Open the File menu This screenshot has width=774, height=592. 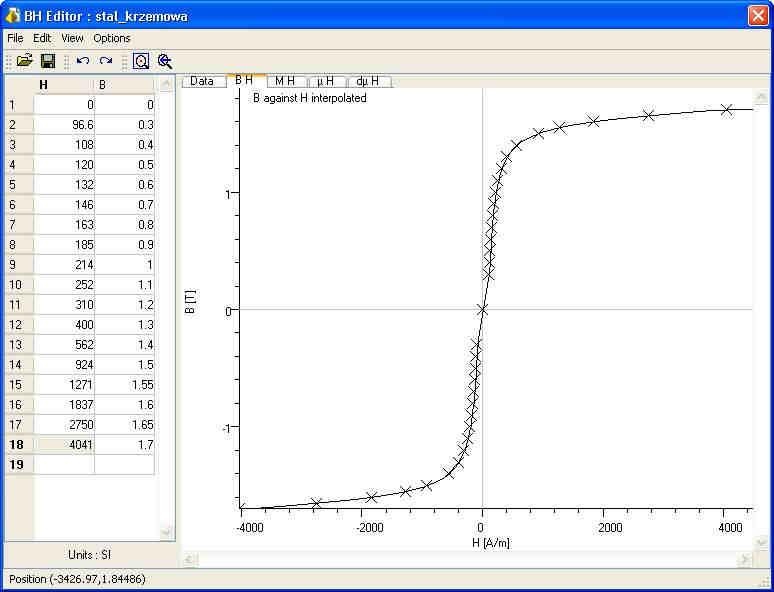pos(15,38)
